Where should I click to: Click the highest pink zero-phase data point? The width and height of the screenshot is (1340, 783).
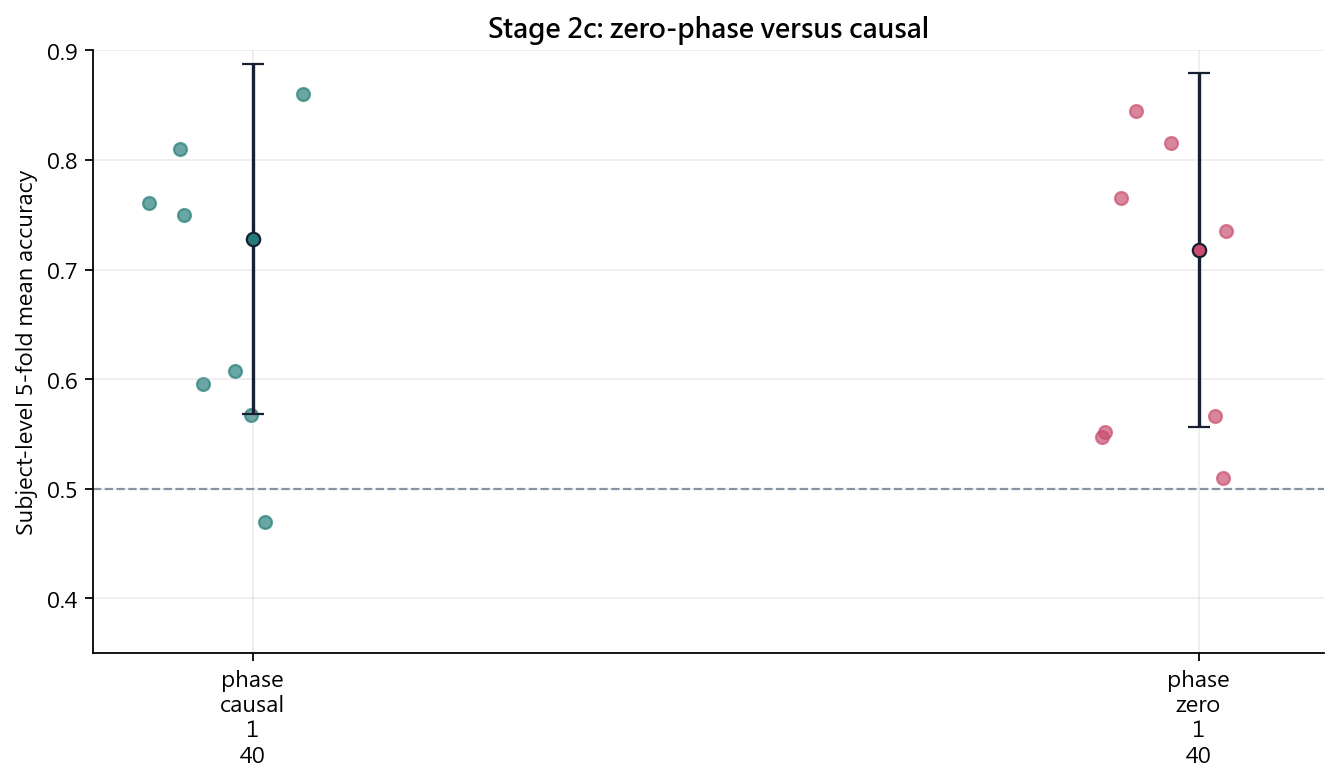[1136, 111]
